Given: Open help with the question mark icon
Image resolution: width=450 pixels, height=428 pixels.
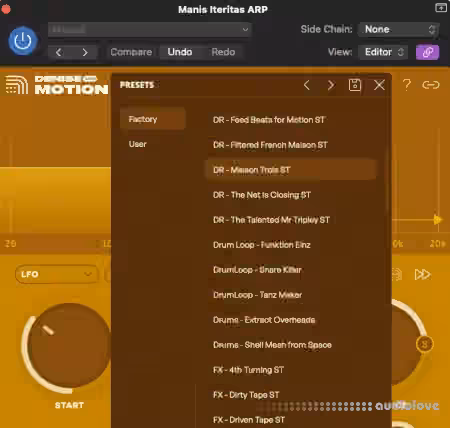Looking at the screenshot, I should point(407,85).
